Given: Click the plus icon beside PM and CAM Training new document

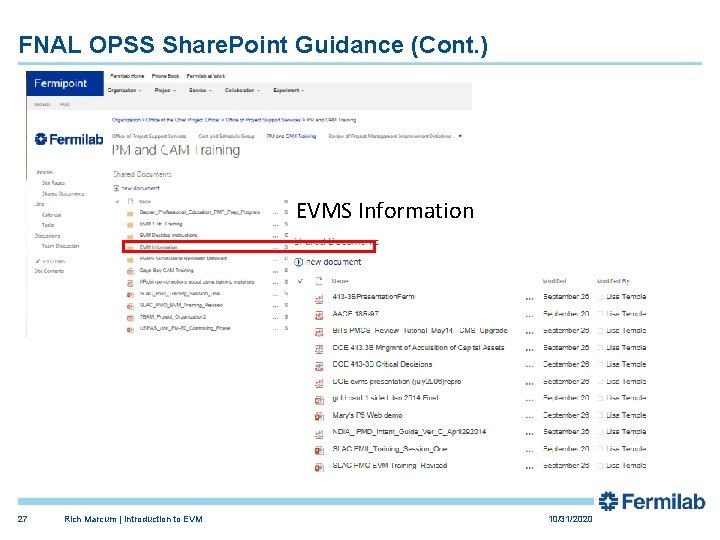Looking at the screenshot, I should (x=116, y=188).
